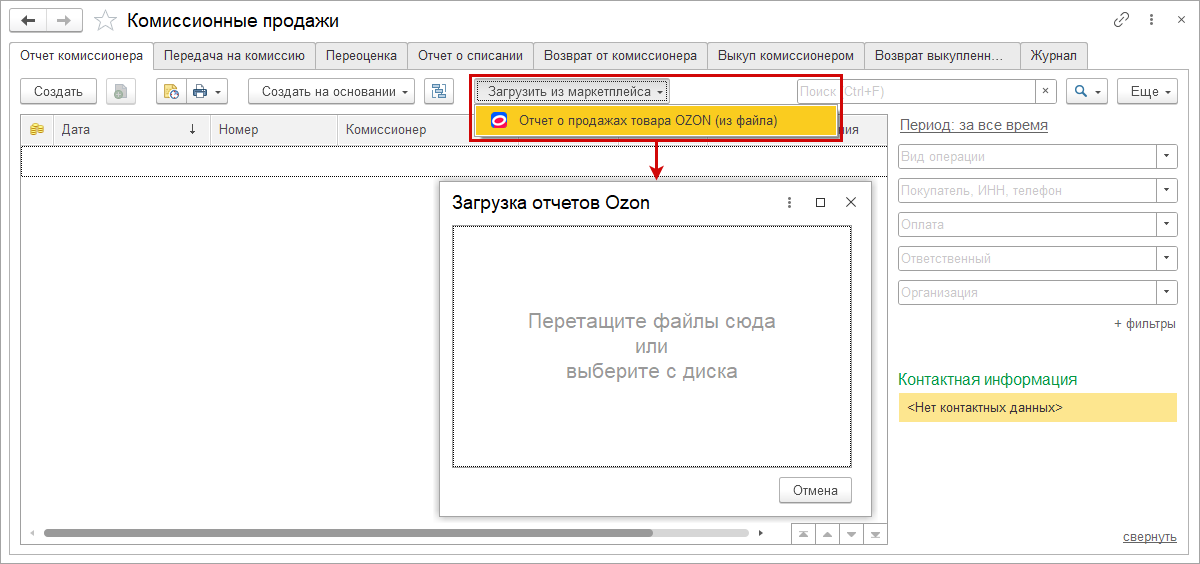This screenshot has height=564, width=1200.
Task: Click the Покупатель, ИНН, телефон field
Action: click(1027, 190)
